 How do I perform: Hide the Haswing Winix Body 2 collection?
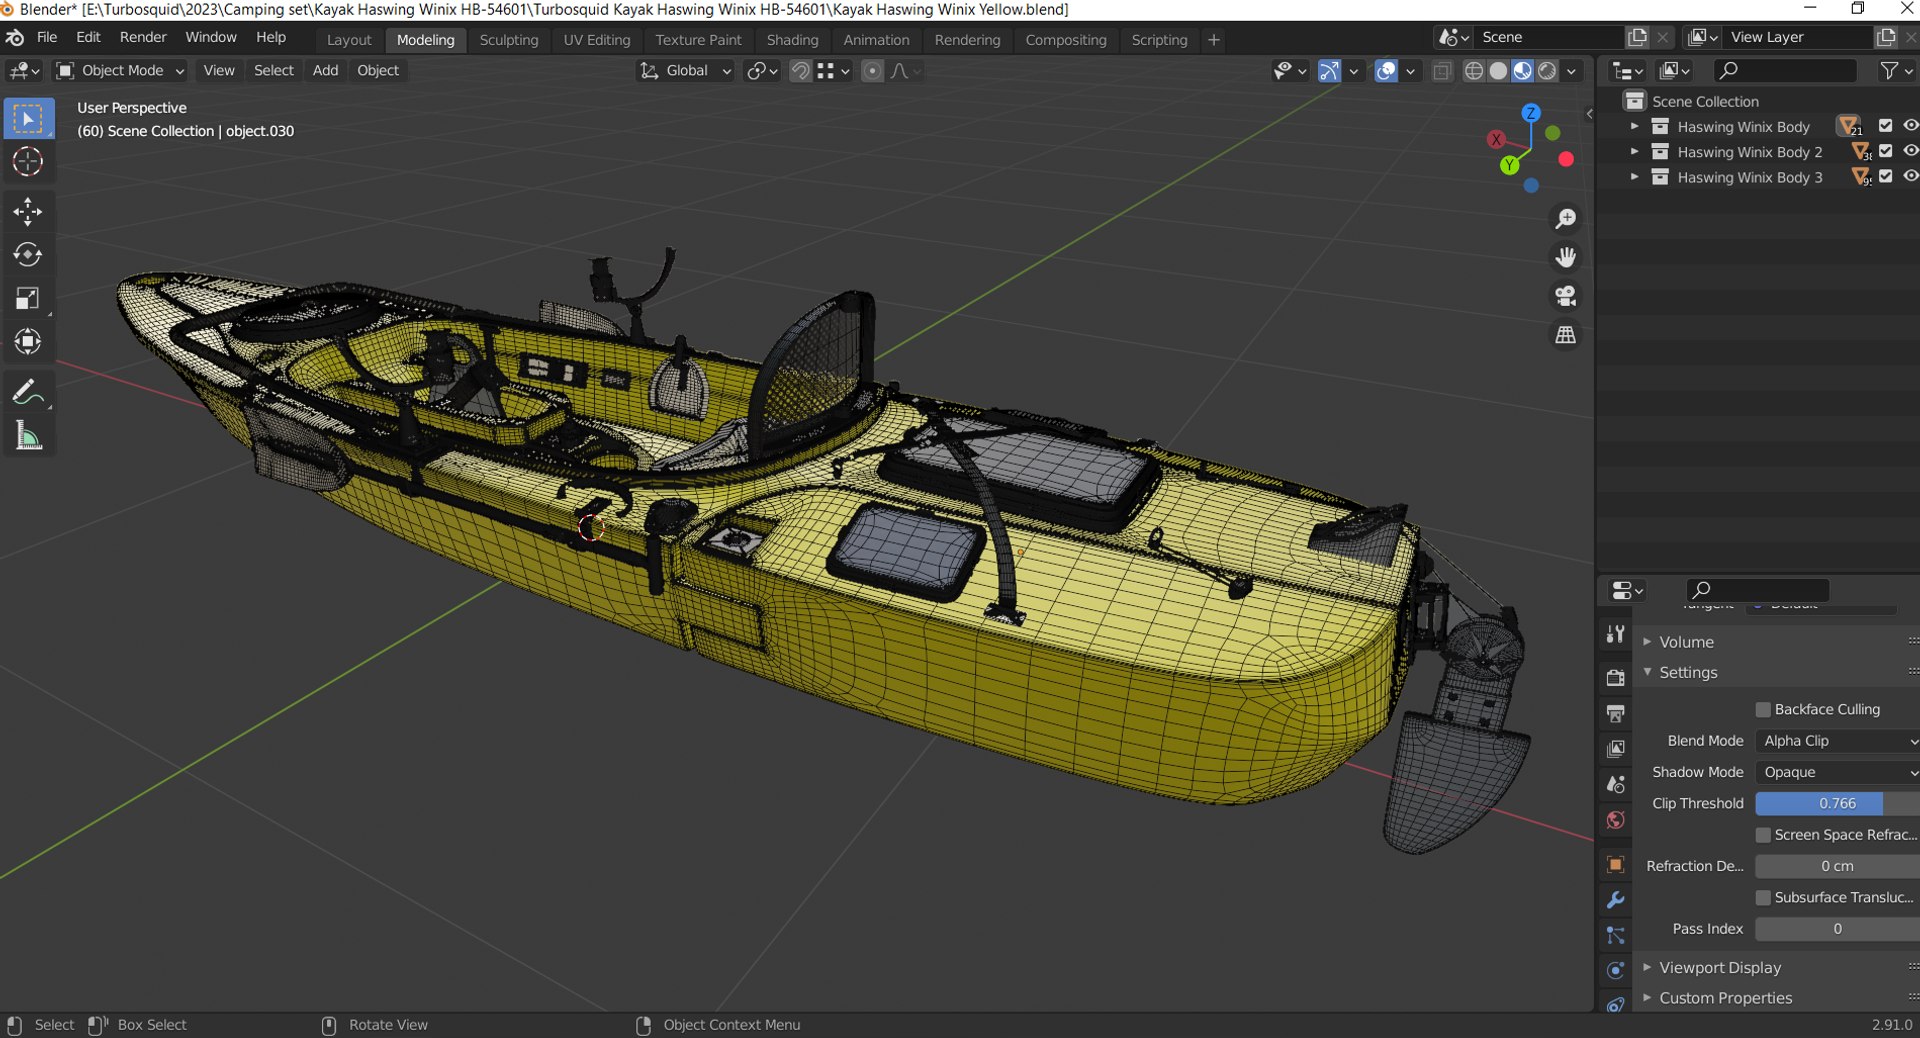(x=1910, y=152)
